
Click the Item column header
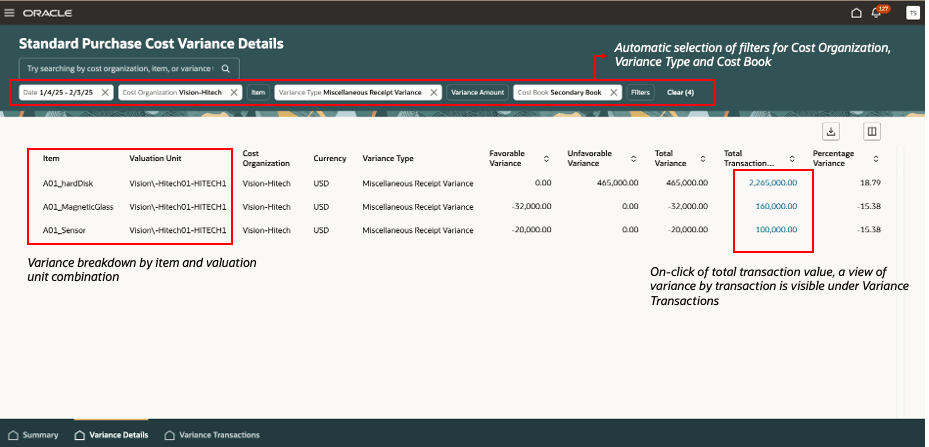51,158
